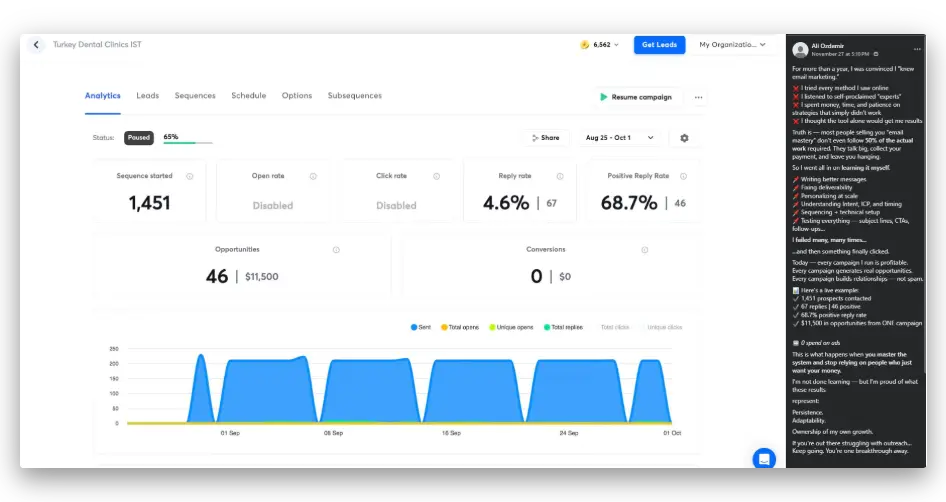Image resolution: width=946 pixels, height=502 pixels.
Task: Toggle the Total opens legend item
Action: (460, 327)
